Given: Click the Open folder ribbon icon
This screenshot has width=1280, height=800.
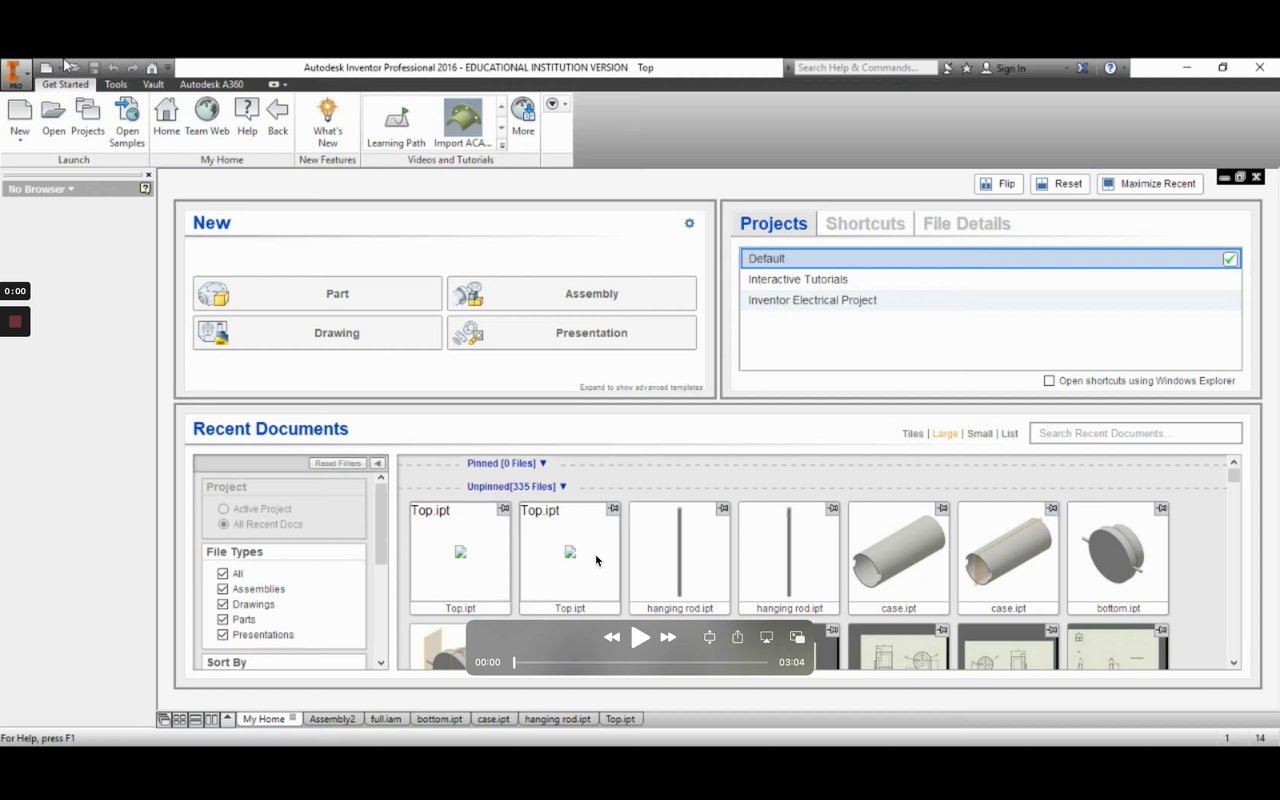Looking at the screenshot, I should pyautogui.click(x=53, y=110).
